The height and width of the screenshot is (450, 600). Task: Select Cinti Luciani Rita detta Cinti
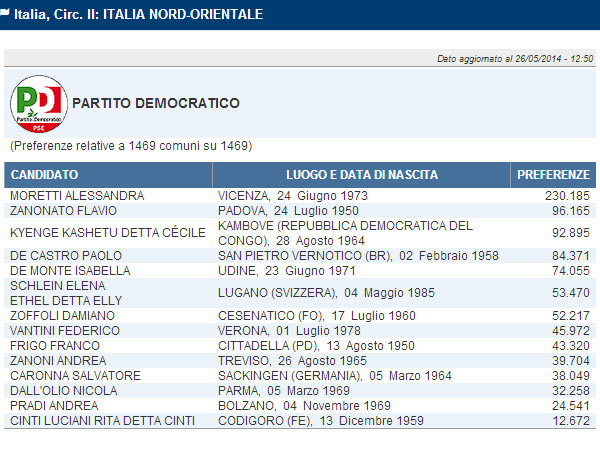click(102, 420)
